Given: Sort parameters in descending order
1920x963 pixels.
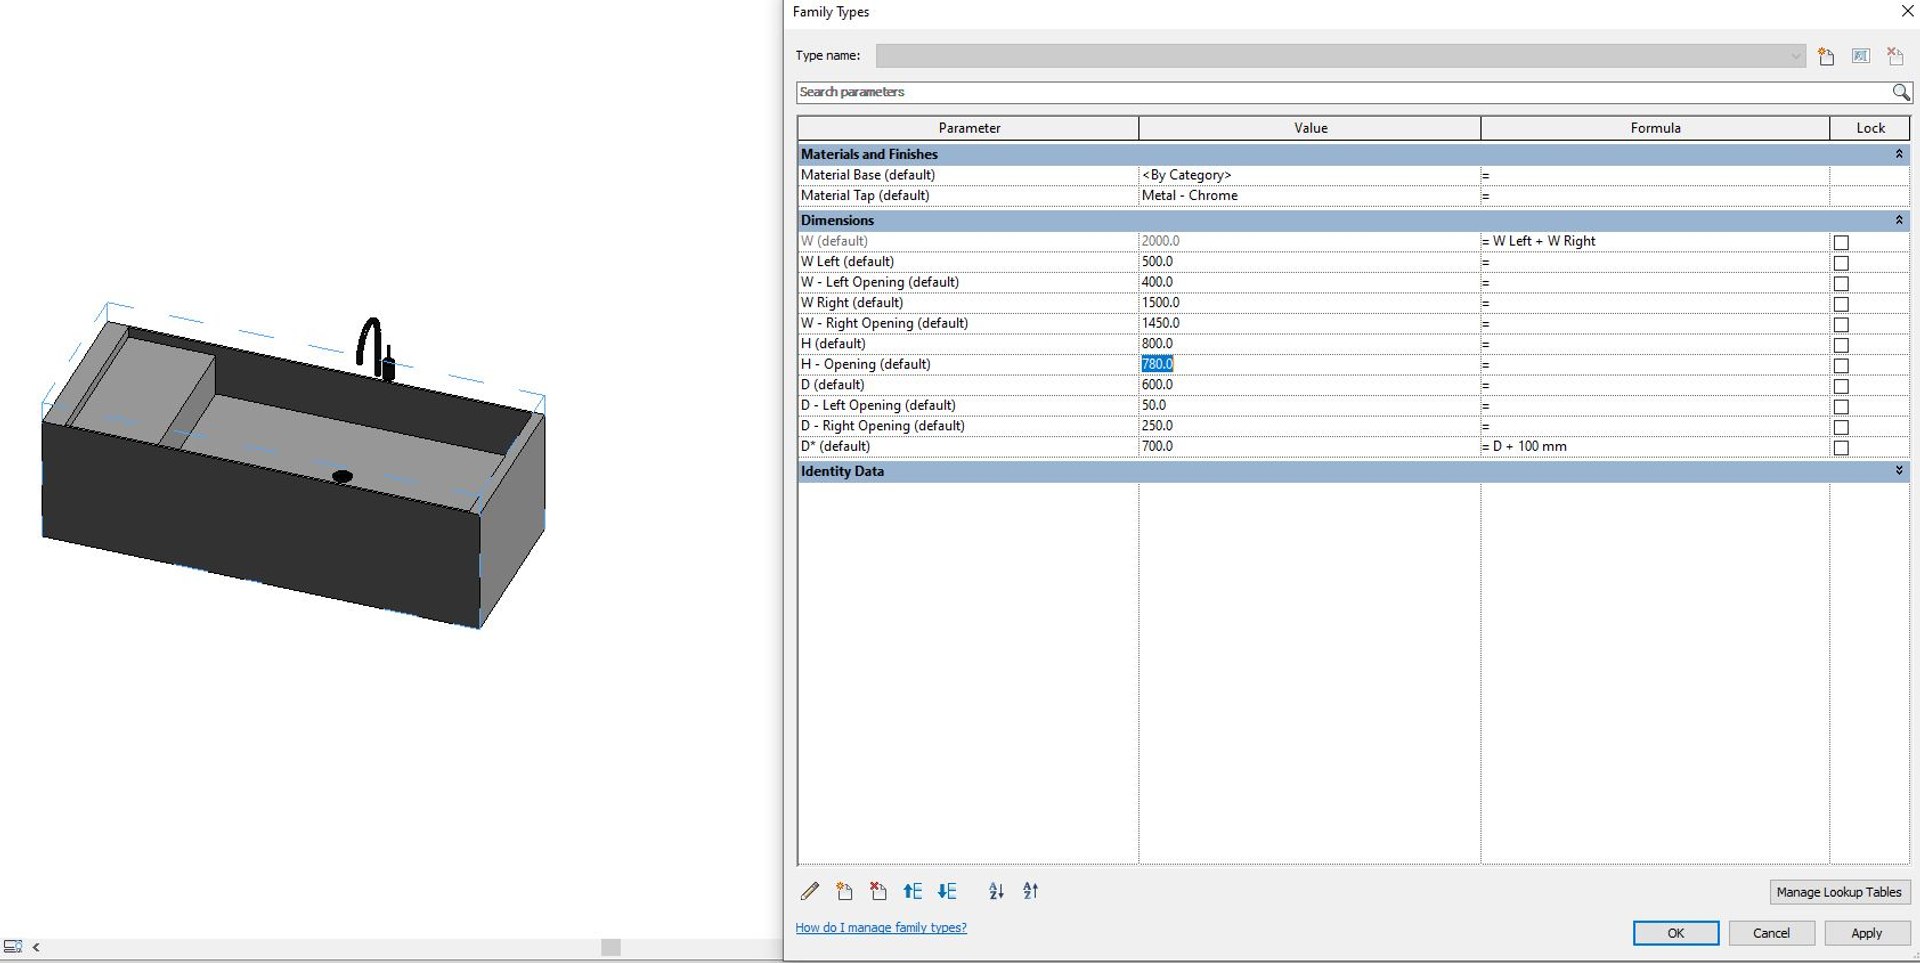Looking at the screenshot, I should [1031, 891].
